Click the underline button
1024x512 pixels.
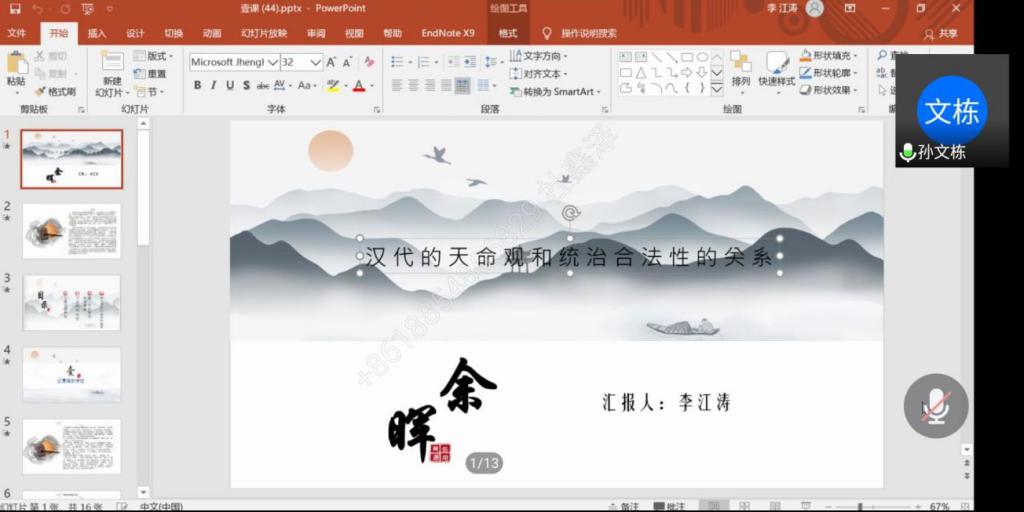coord(230,86)
